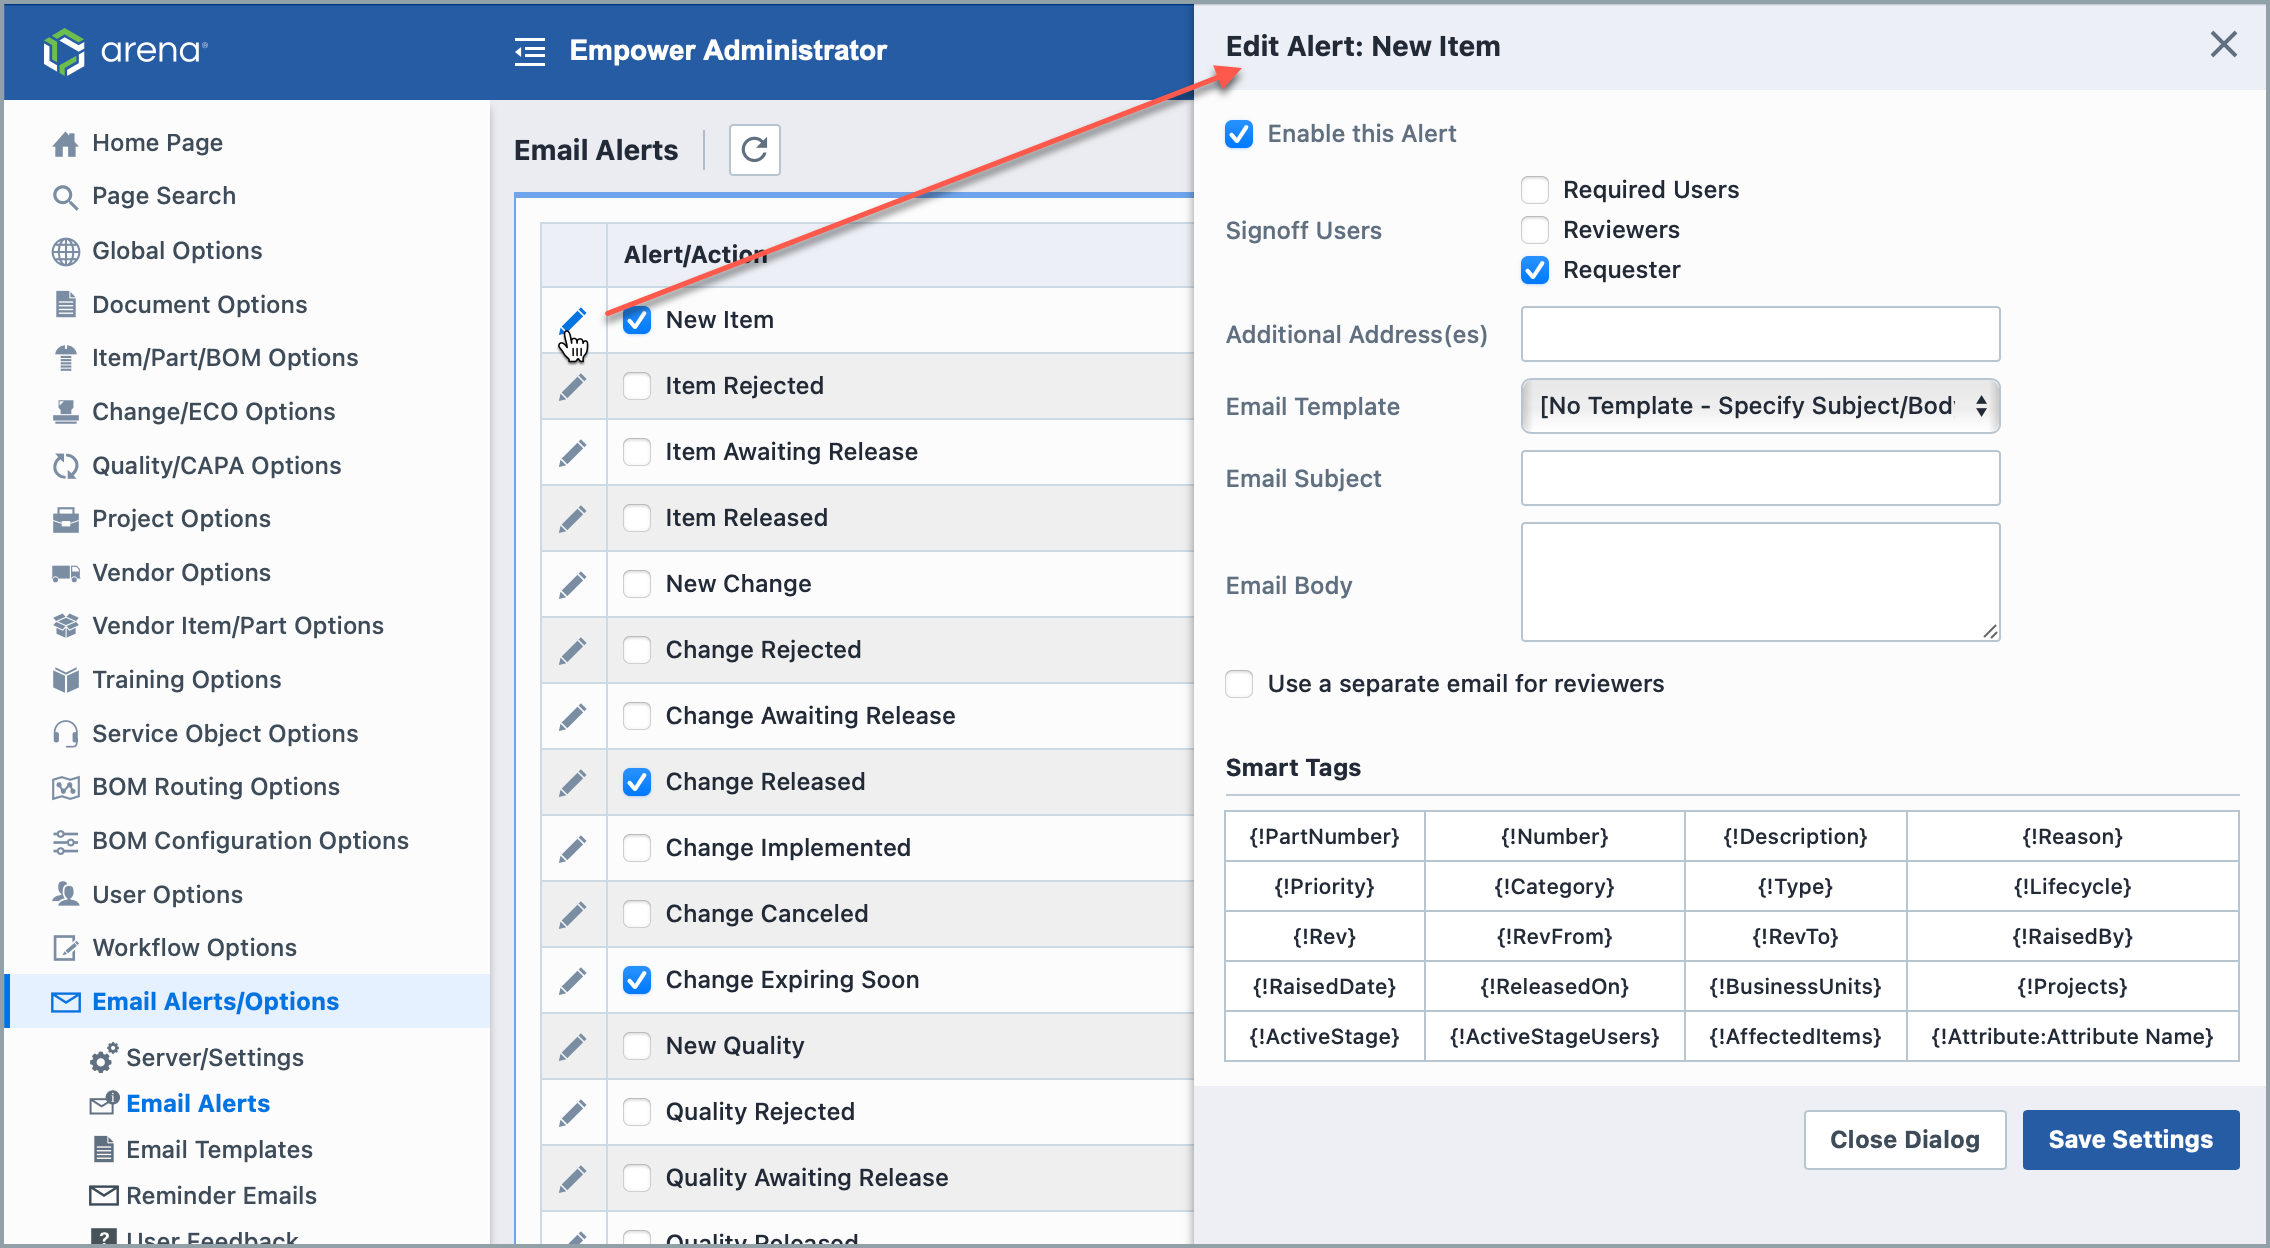Close the Edit Alert dialog with X
Image resolution: width=2270 pixels, height=1248 pixels.
(x=2223, y=44)
